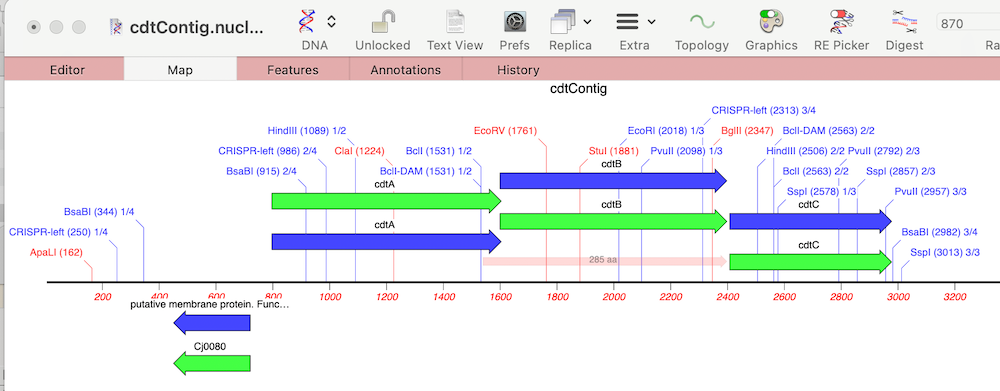Viewport: 1000px width, 391px height.
Task: Click the EcoRV (1761) site label
Action: (506, 131)
